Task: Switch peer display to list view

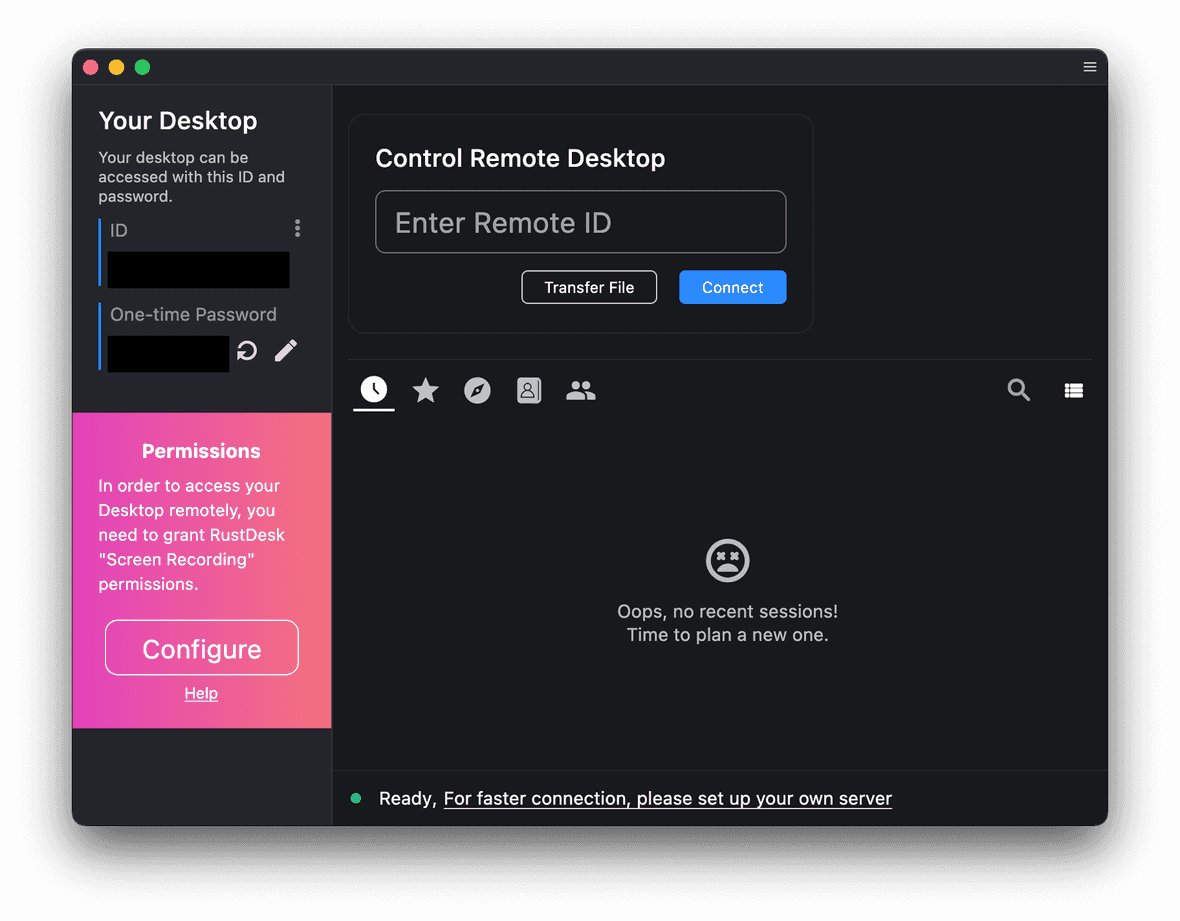Action: tap(1074, 390)
